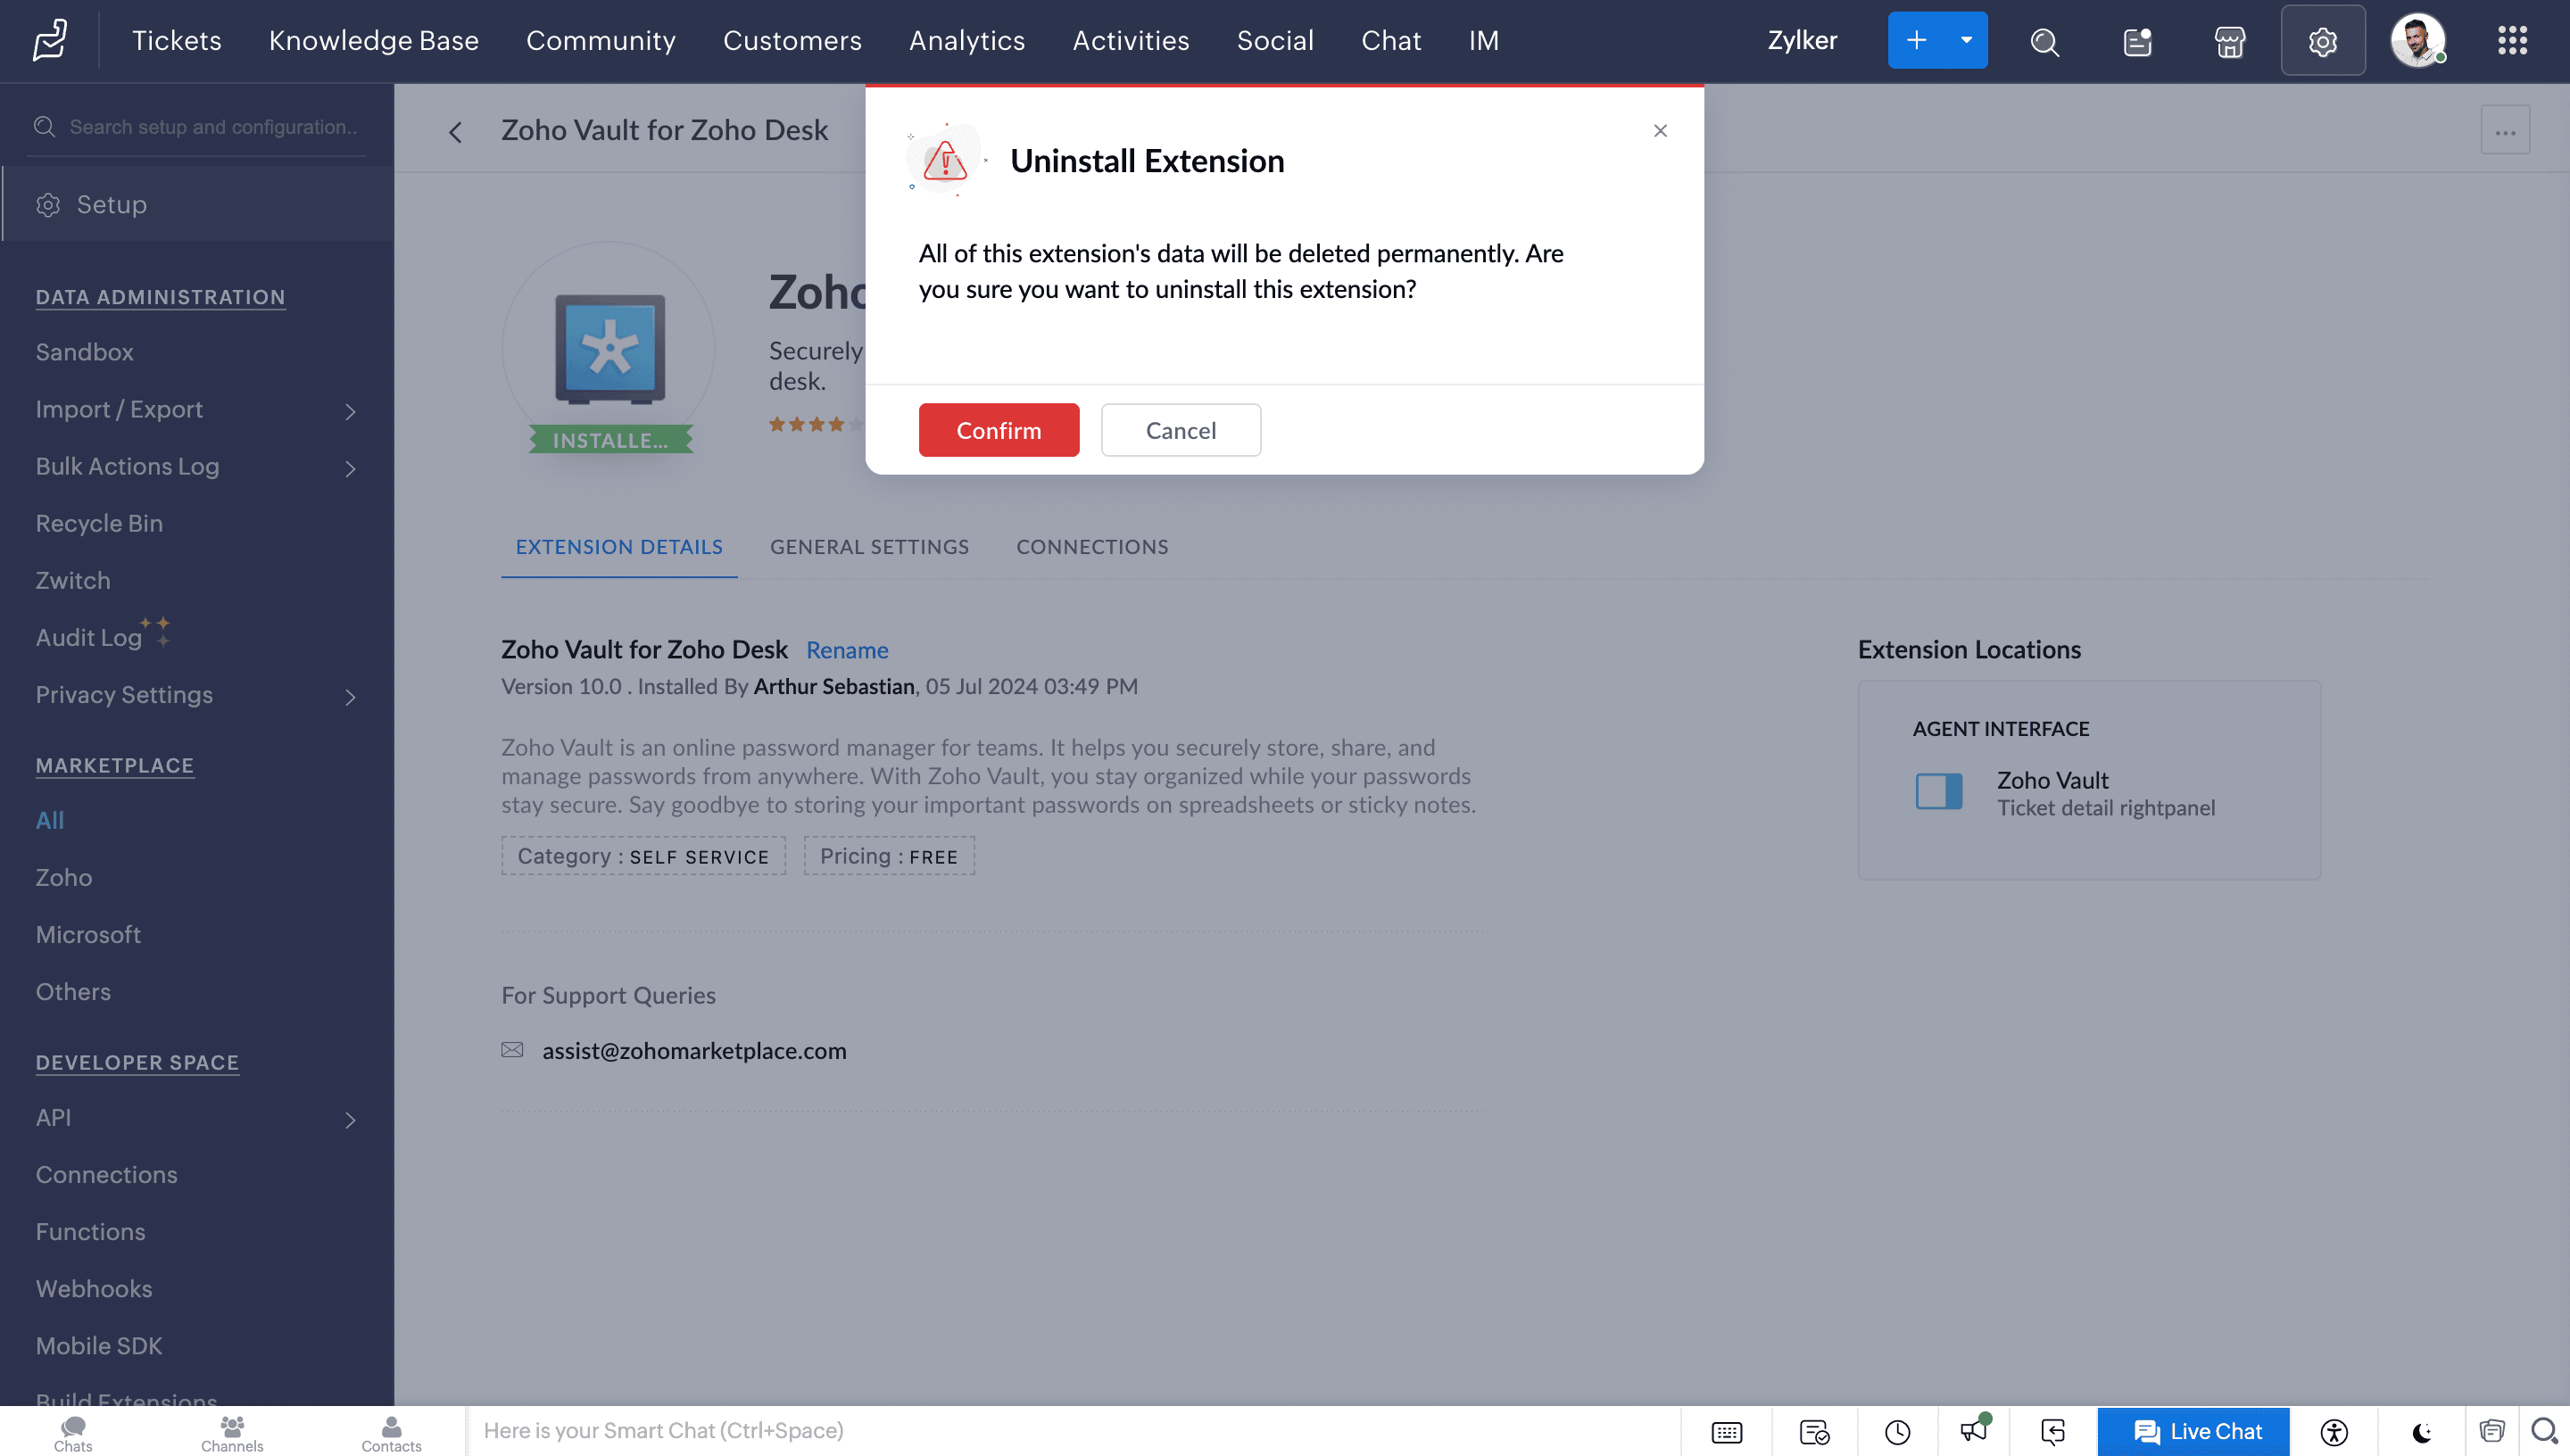Go back with the left chevron icon
The width and height of the screenshot is (2570, 1456).
[x=455, y=132]
